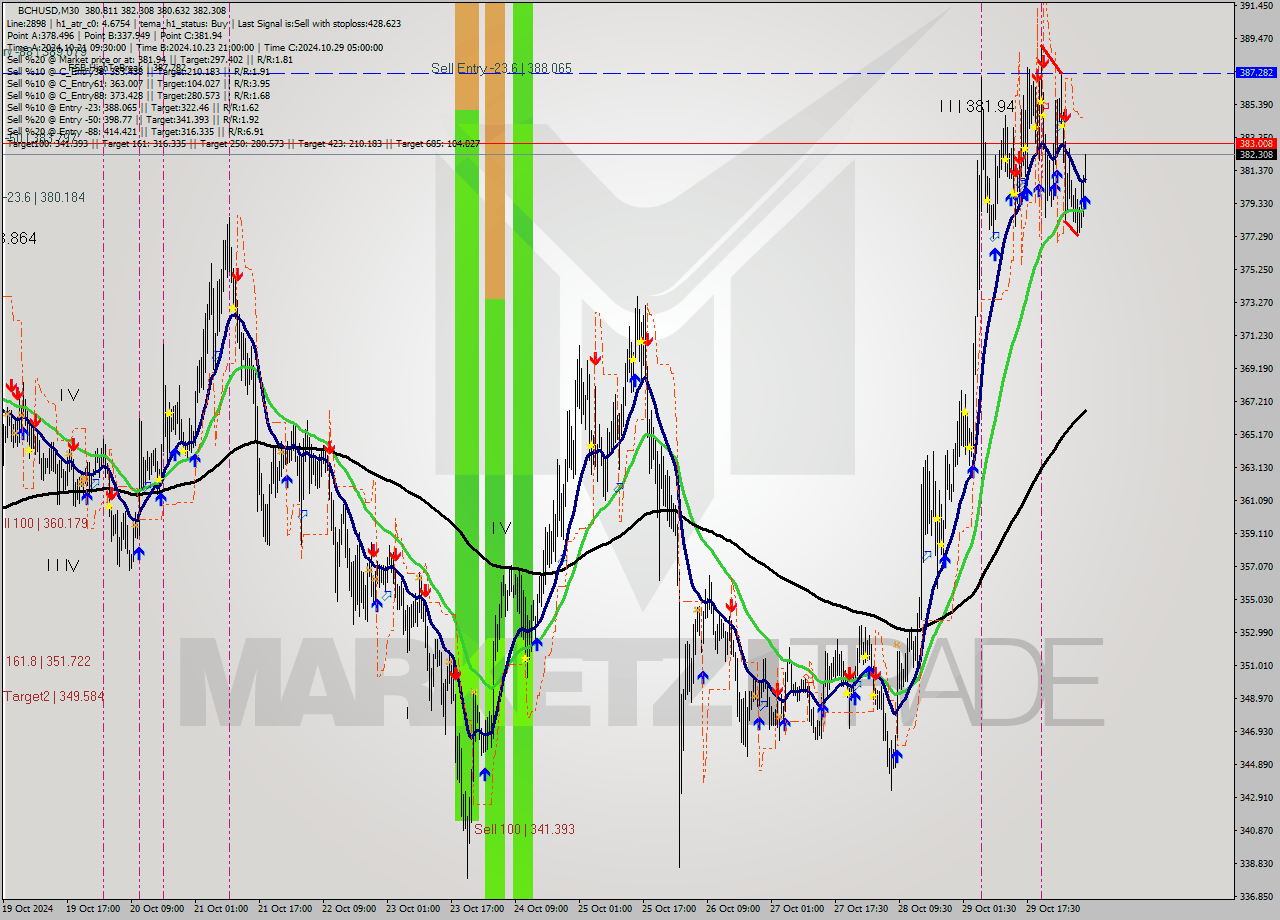Click the '29 Oct 17:30' time axis label
Viewport: 1280px width, 920px height.
(x=1054, y=909)
